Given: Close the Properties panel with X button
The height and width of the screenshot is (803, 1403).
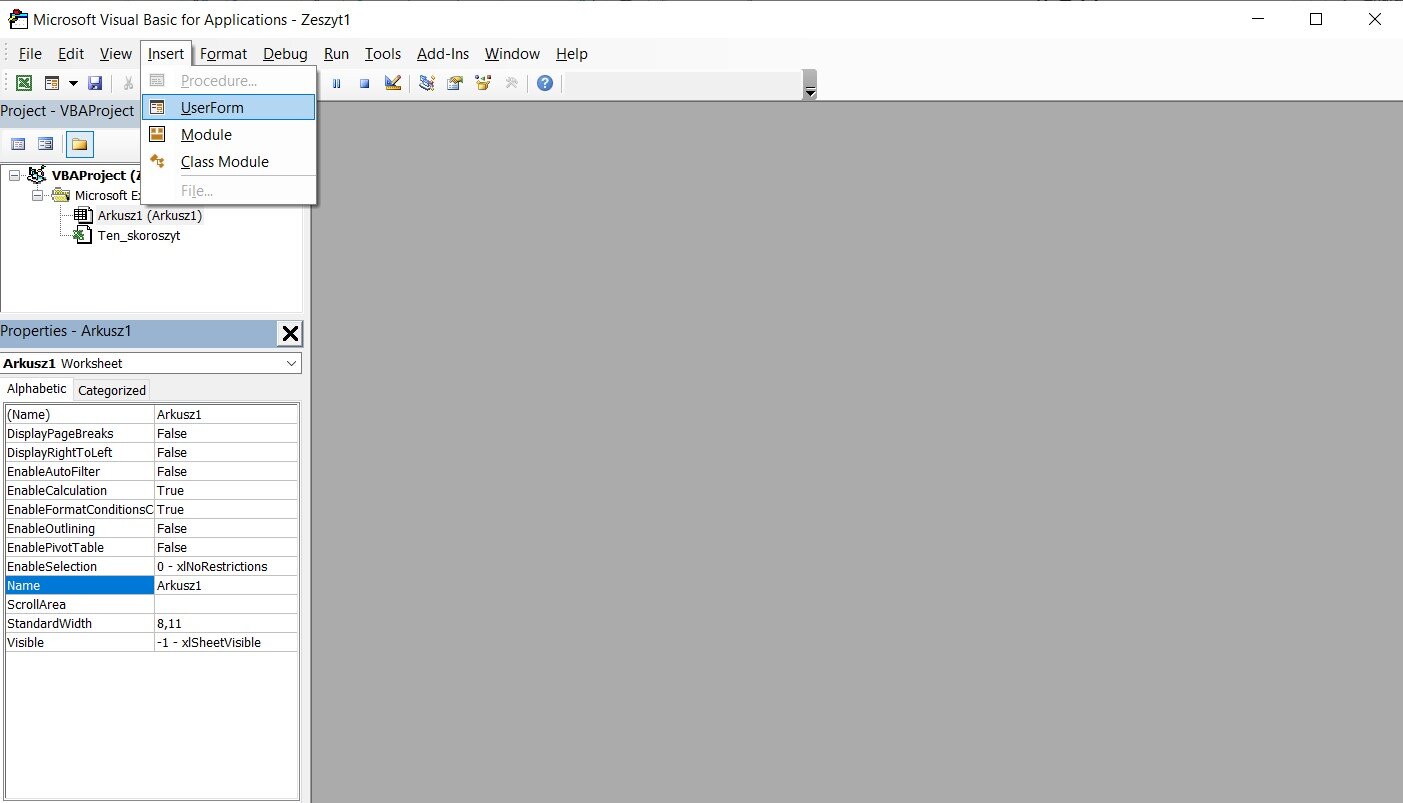Looking at the screenshot, I should 289,334.
